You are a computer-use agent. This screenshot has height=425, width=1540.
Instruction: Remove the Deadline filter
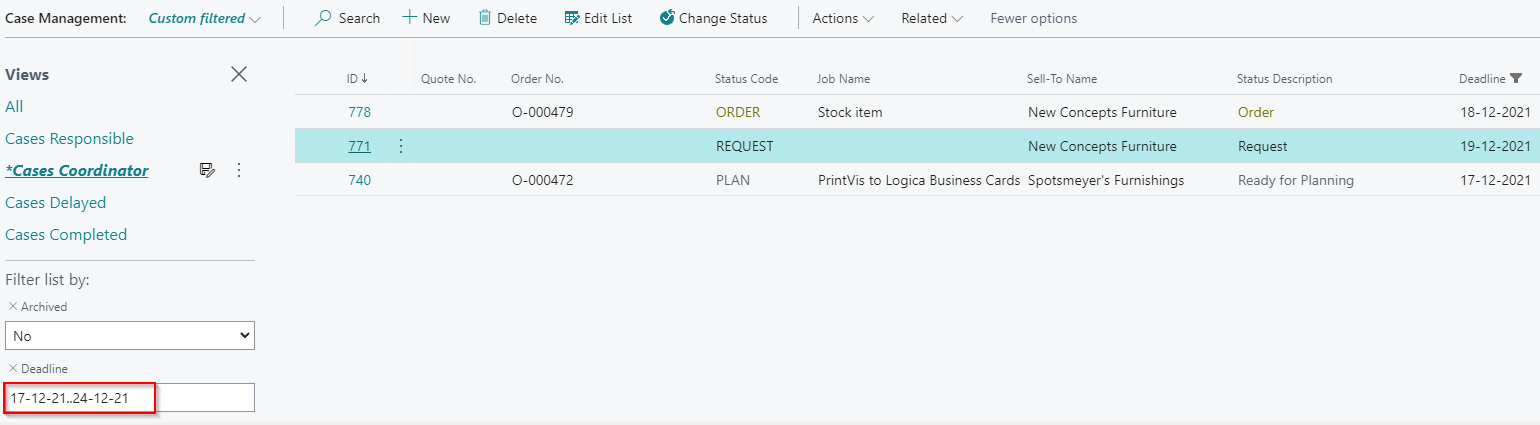(12, 369)
